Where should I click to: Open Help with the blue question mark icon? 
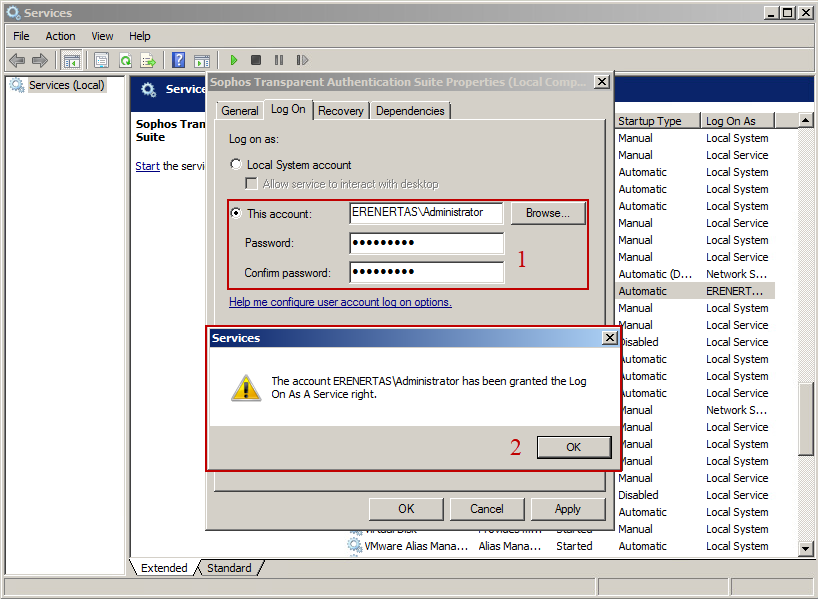178,61
